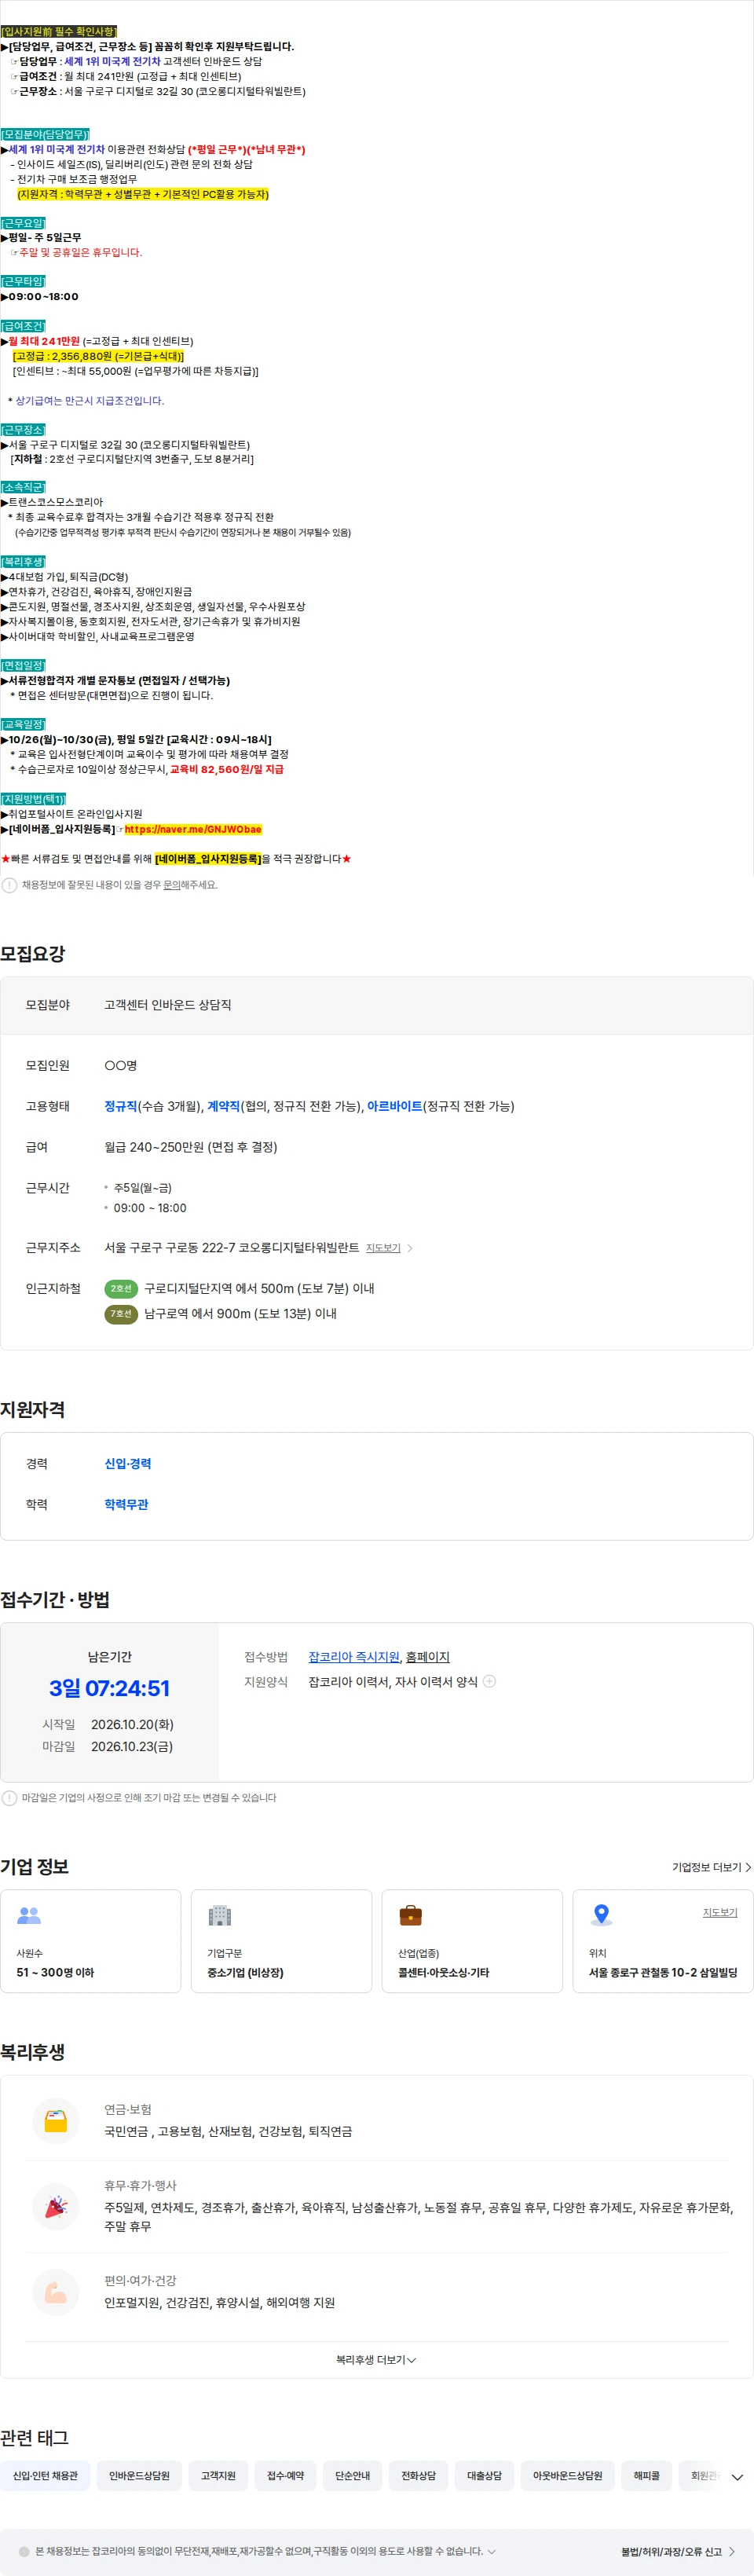
Task: Click the info icon beside the 마감일 notice
Action: click(9, 1798)
